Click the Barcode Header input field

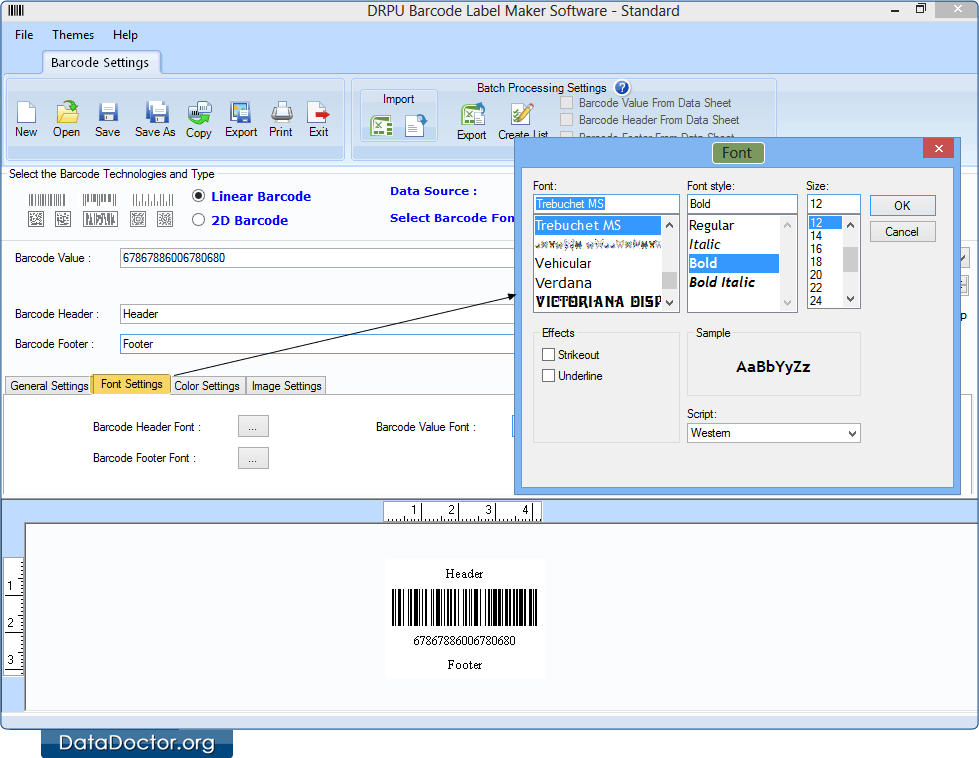[317, 314]
